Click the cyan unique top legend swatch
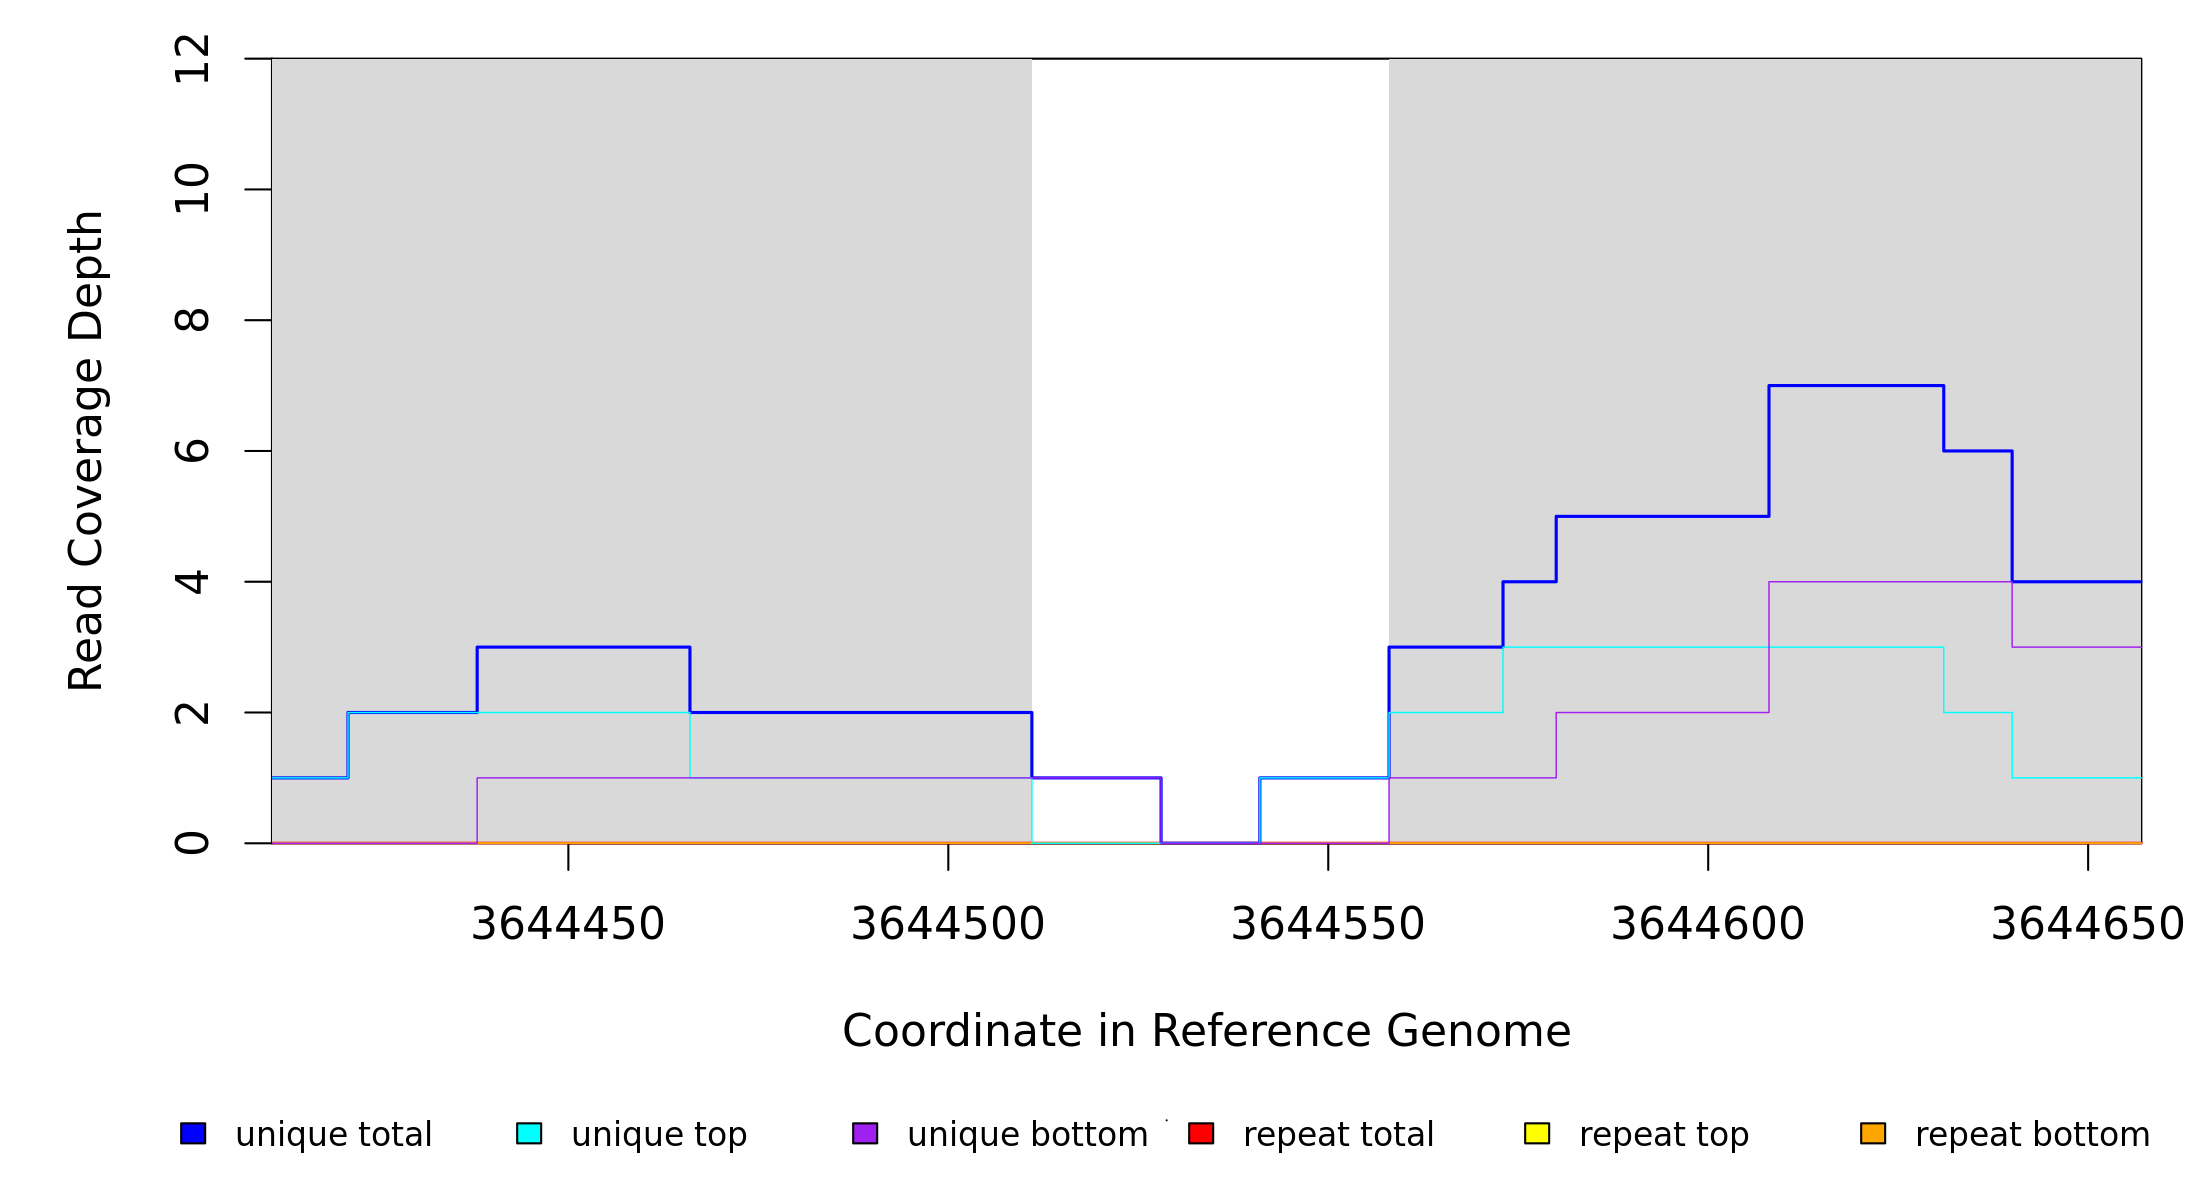2200x1200 pixels. coord(529,1133)
